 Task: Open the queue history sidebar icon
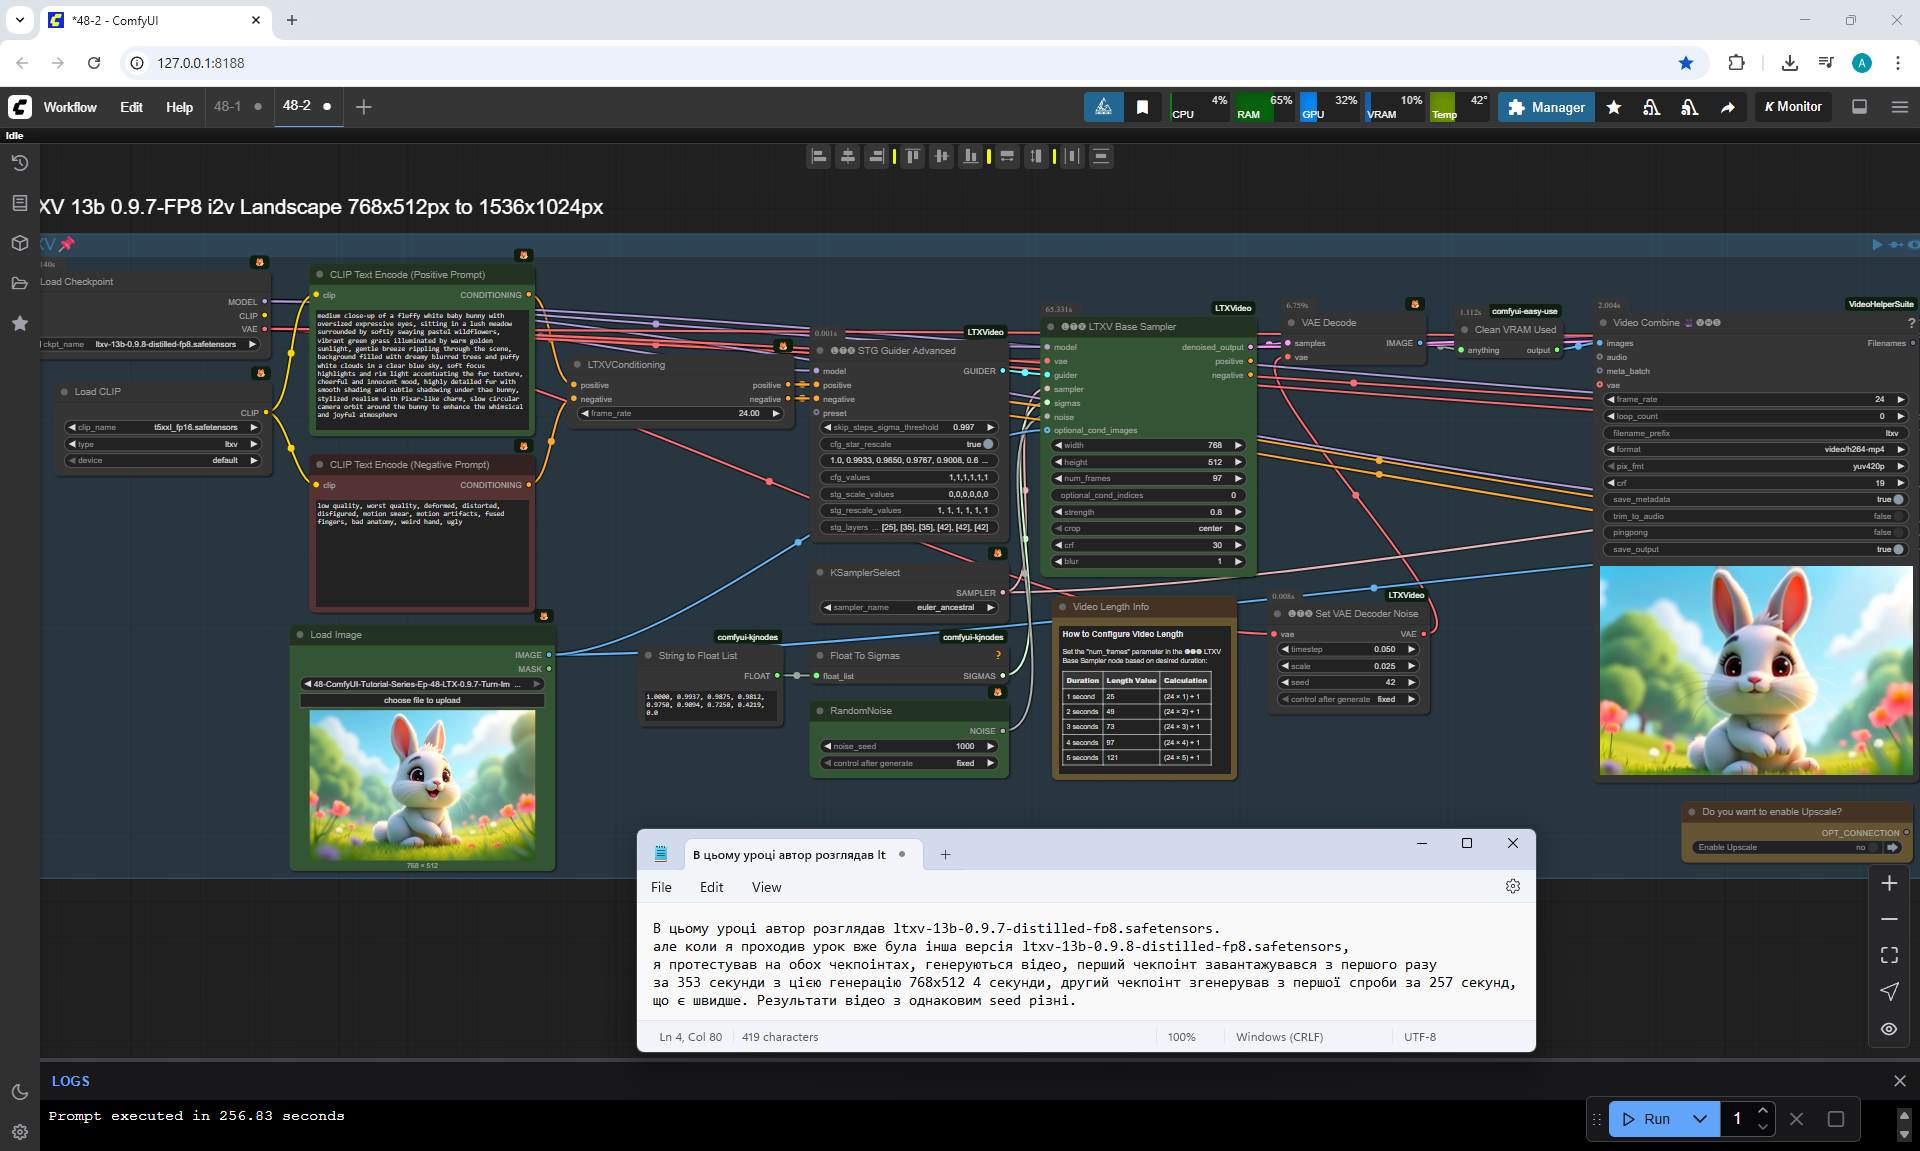pos(19,163)
